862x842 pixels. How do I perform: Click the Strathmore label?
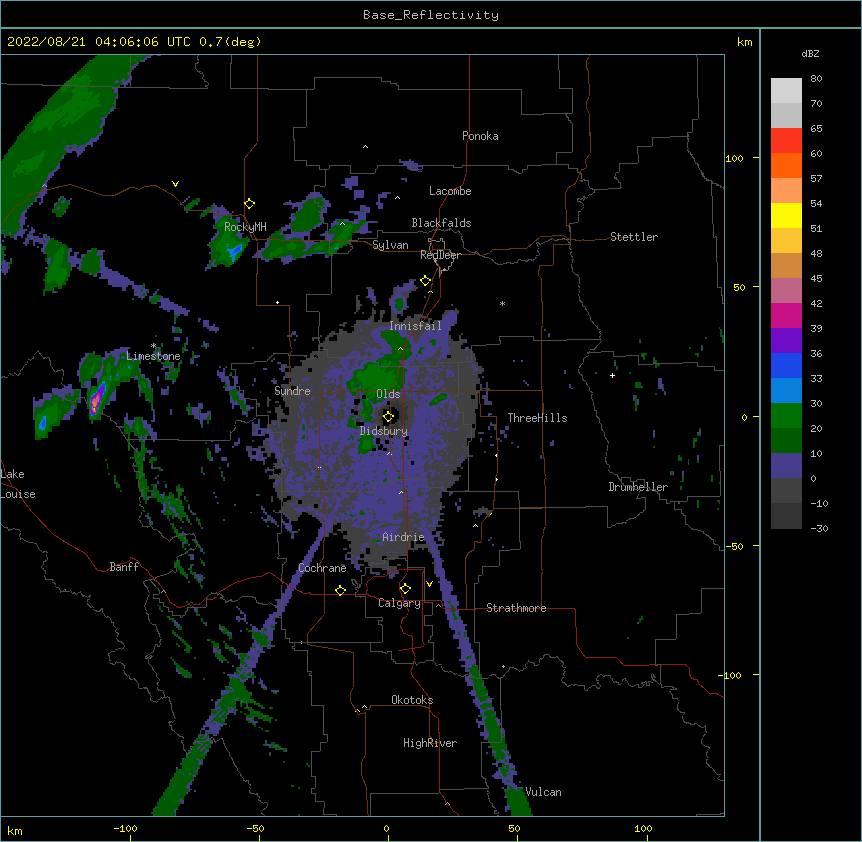pos(516,608)
